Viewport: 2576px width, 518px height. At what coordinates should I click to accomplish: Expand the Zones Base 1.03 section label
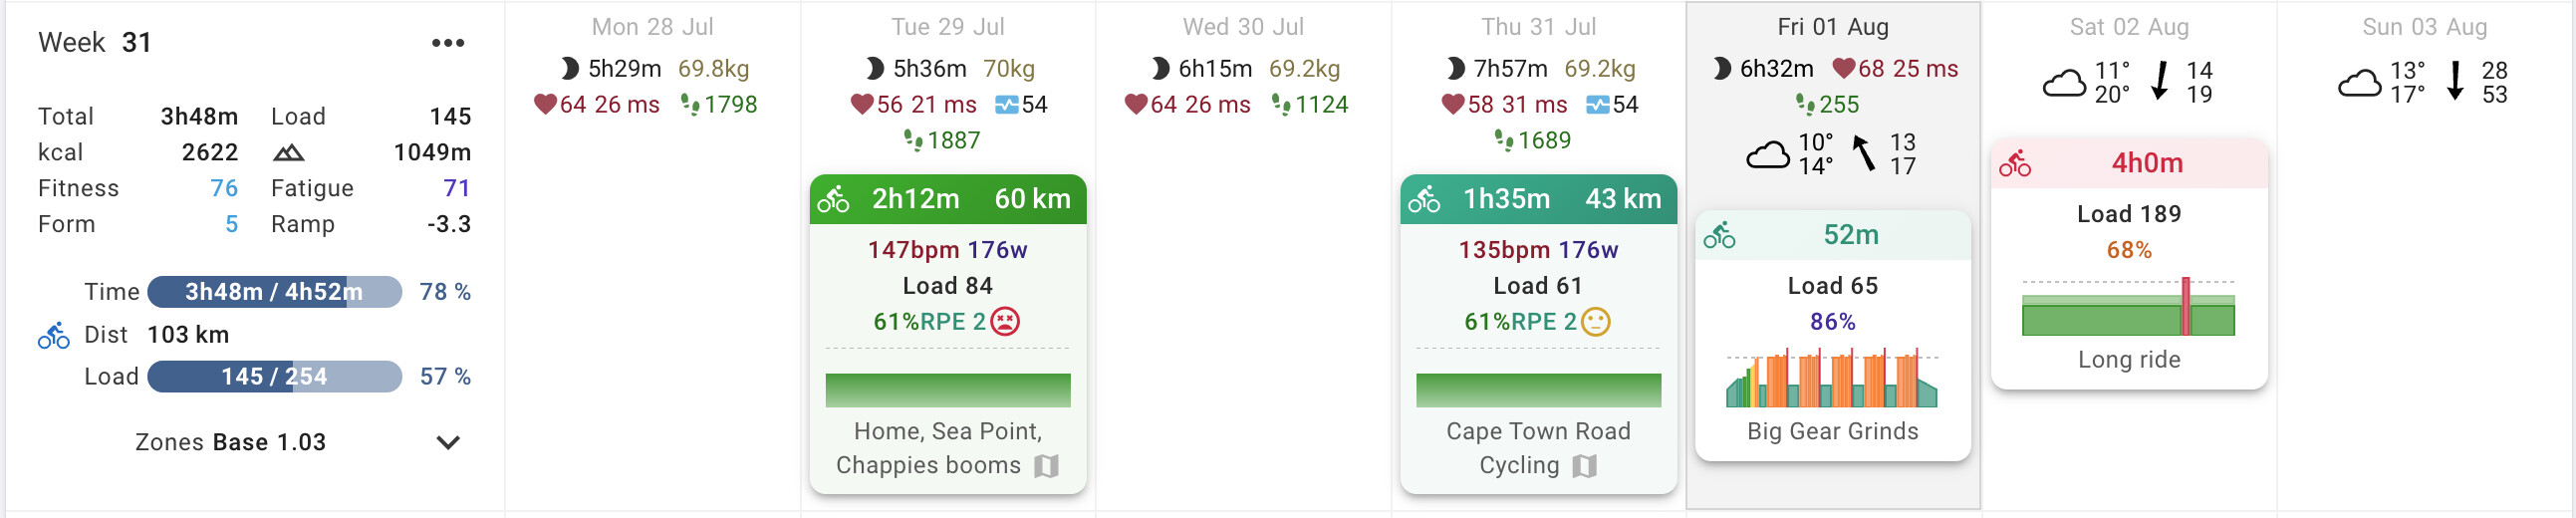(x=230, y=443)
